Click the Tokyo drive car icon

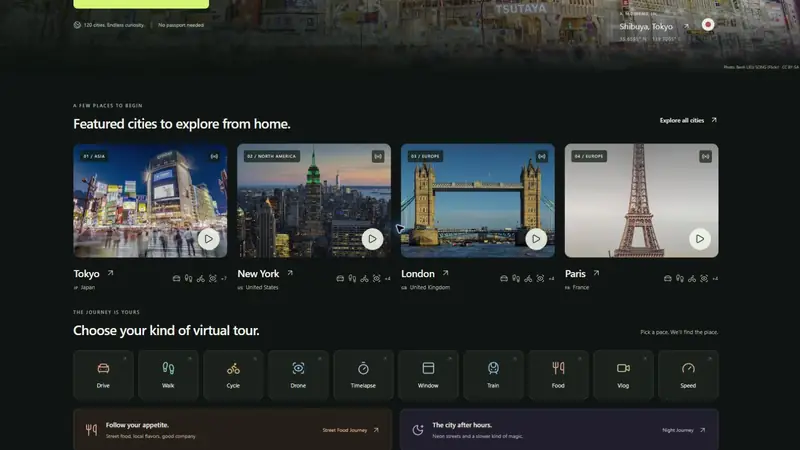[177, 279]
